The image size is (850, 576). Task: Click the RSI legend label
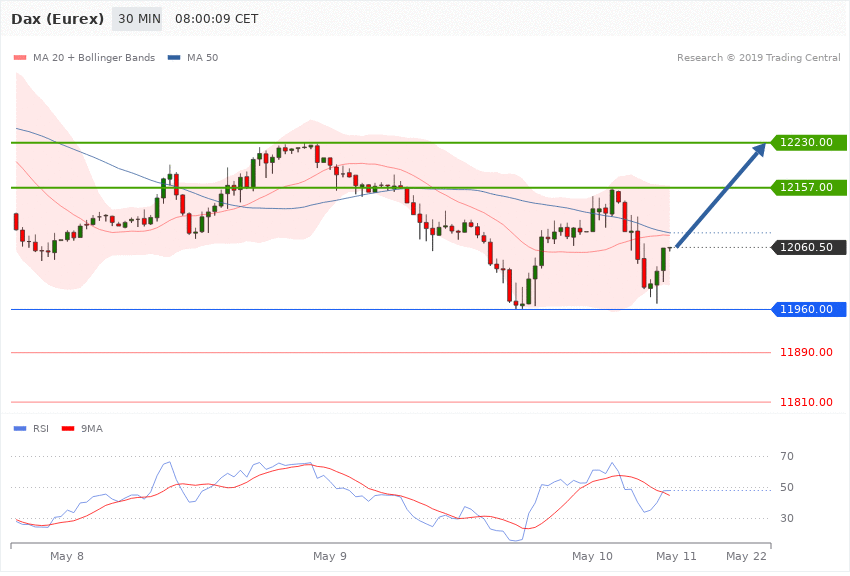tap(41, 429)
